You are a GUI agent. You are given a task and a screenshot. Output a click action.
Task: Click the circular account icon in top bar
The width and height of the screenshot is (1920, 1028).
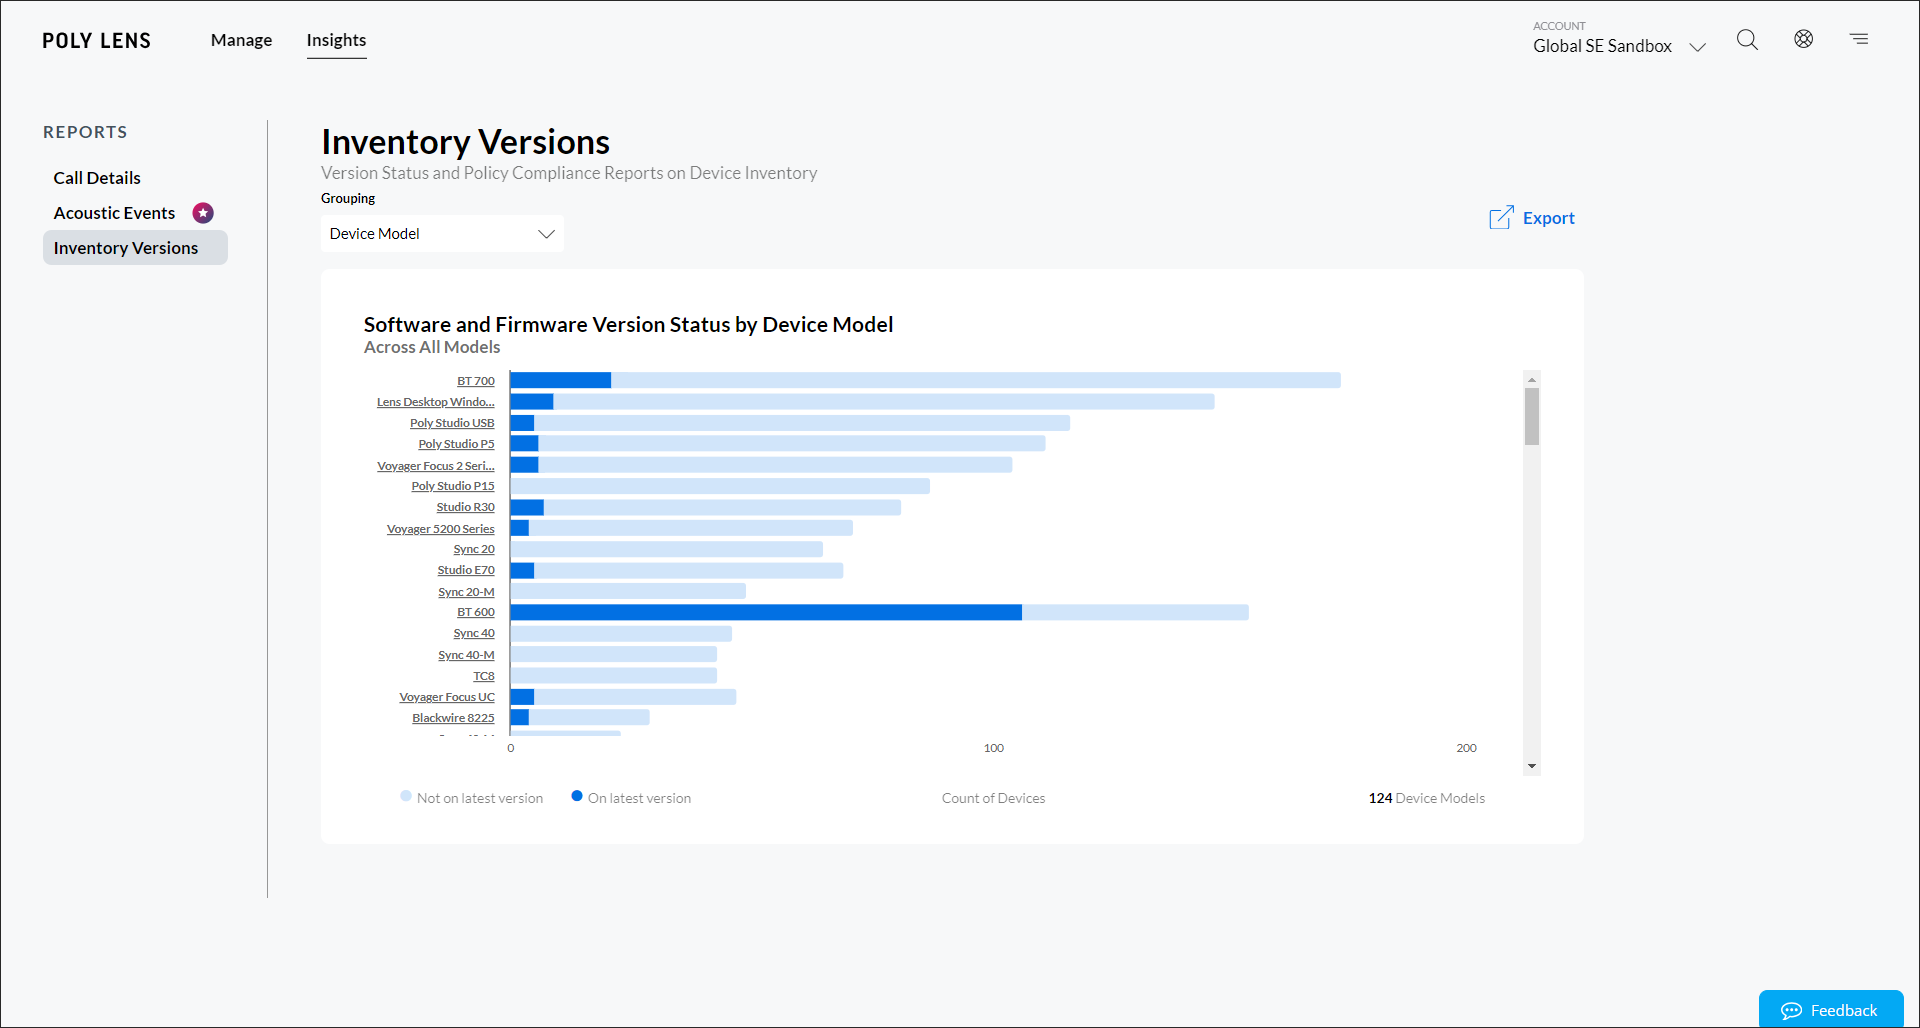click(x=1803, y=39)
